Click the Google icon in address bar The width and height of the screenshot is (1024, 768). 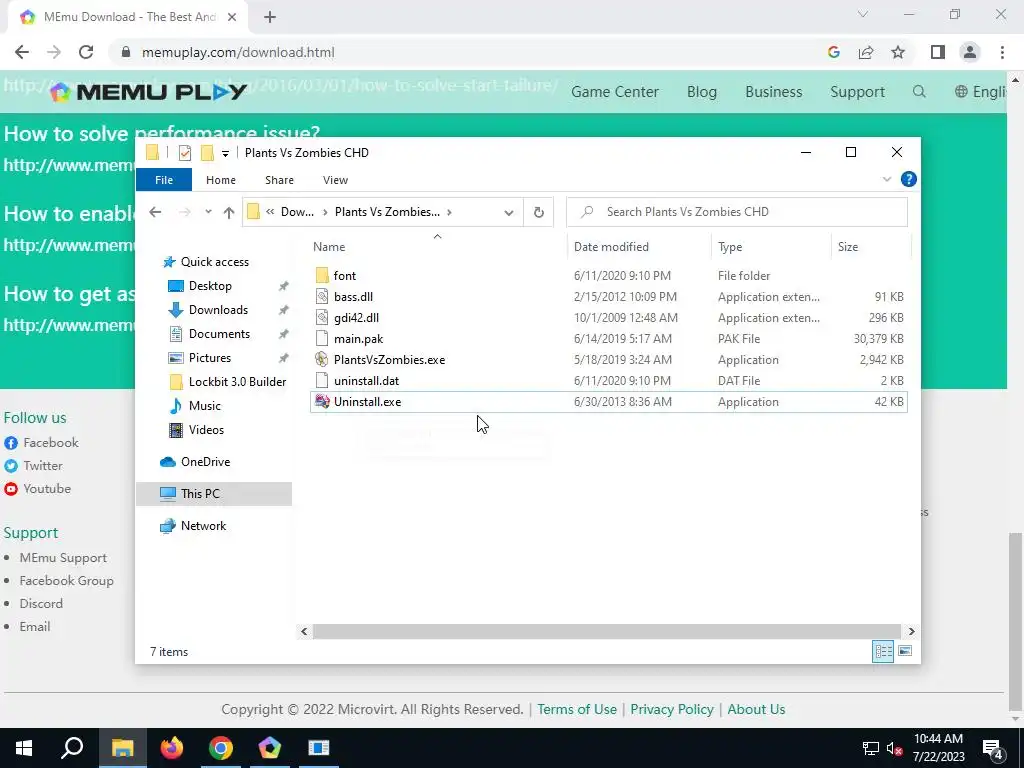point(833,52)
